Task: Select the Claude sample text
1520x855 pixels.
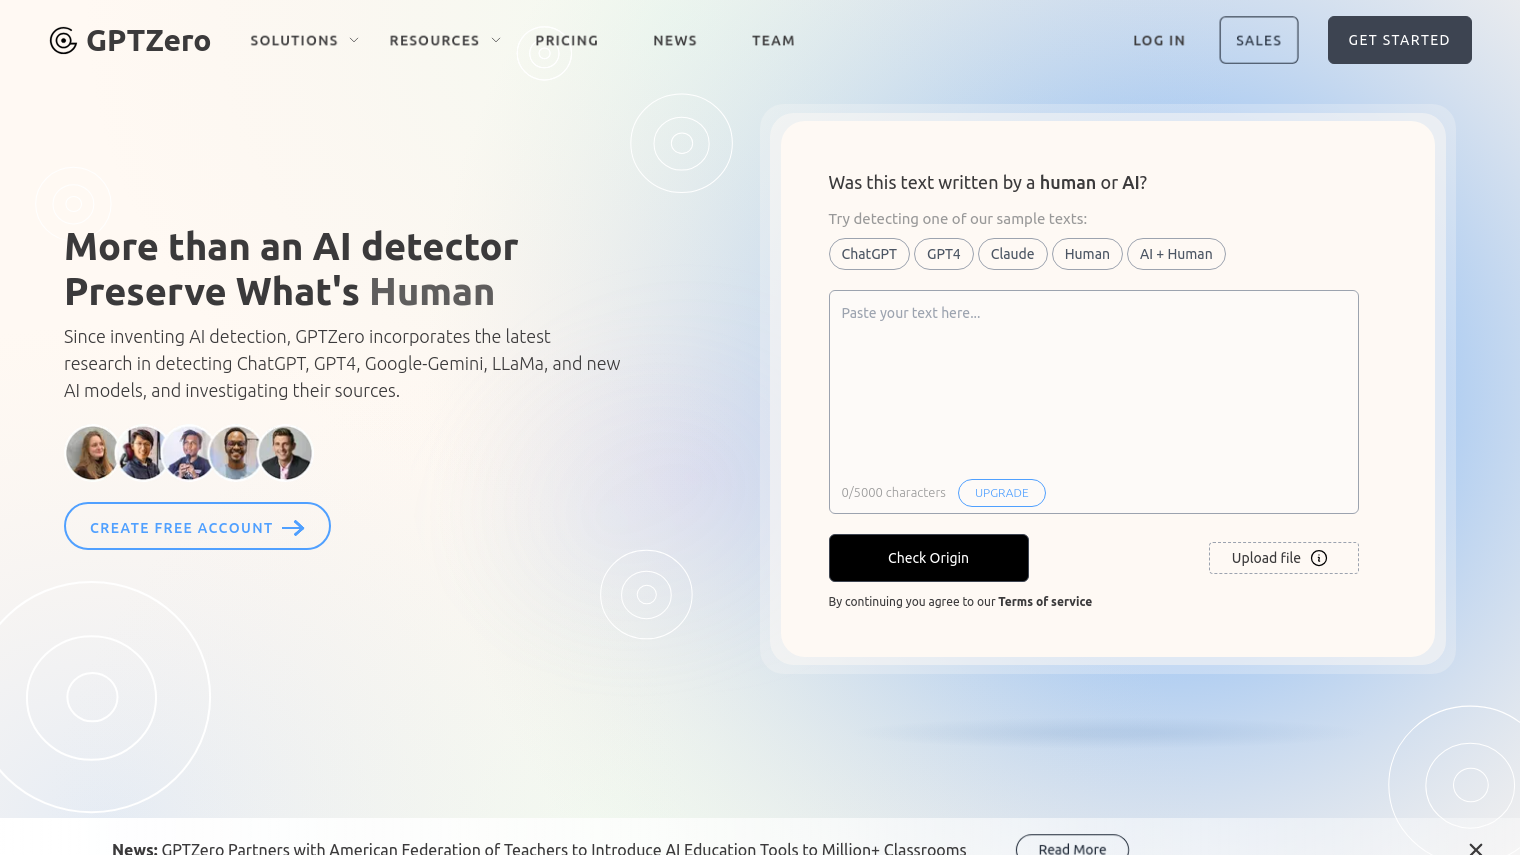Action: point(1012,254)
